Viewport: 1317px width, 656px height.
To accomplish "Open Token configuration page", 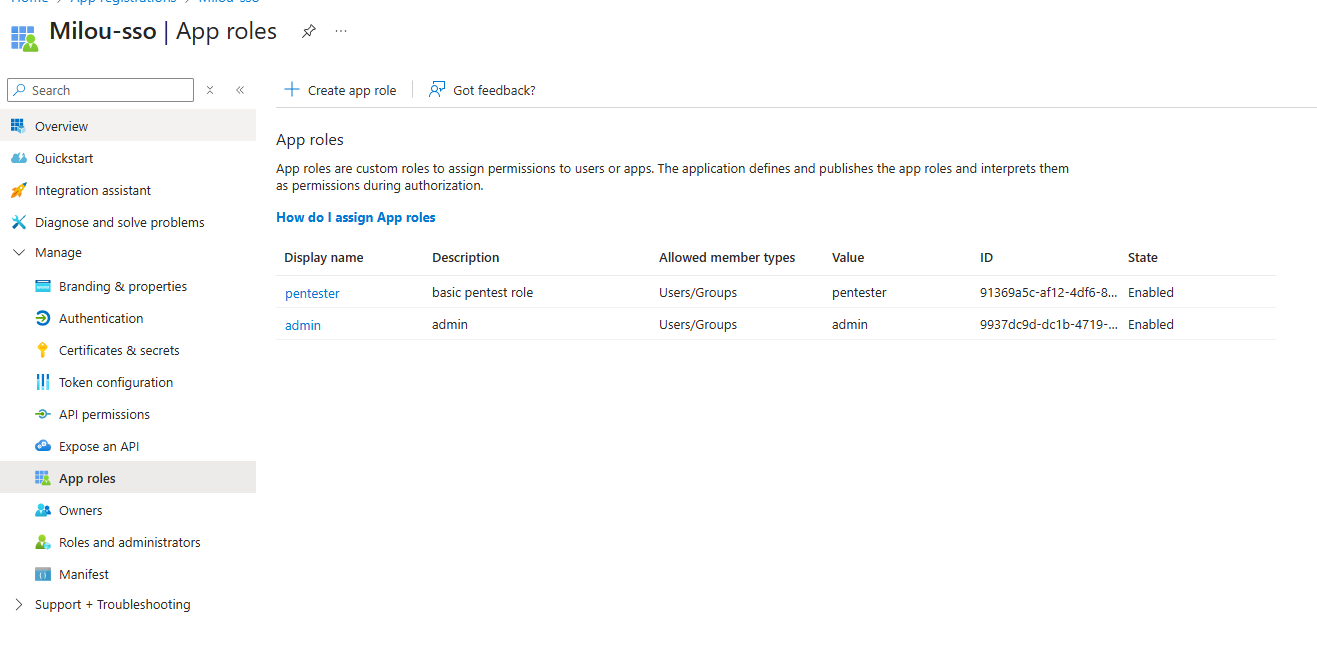I will click(x=115, y=381).
